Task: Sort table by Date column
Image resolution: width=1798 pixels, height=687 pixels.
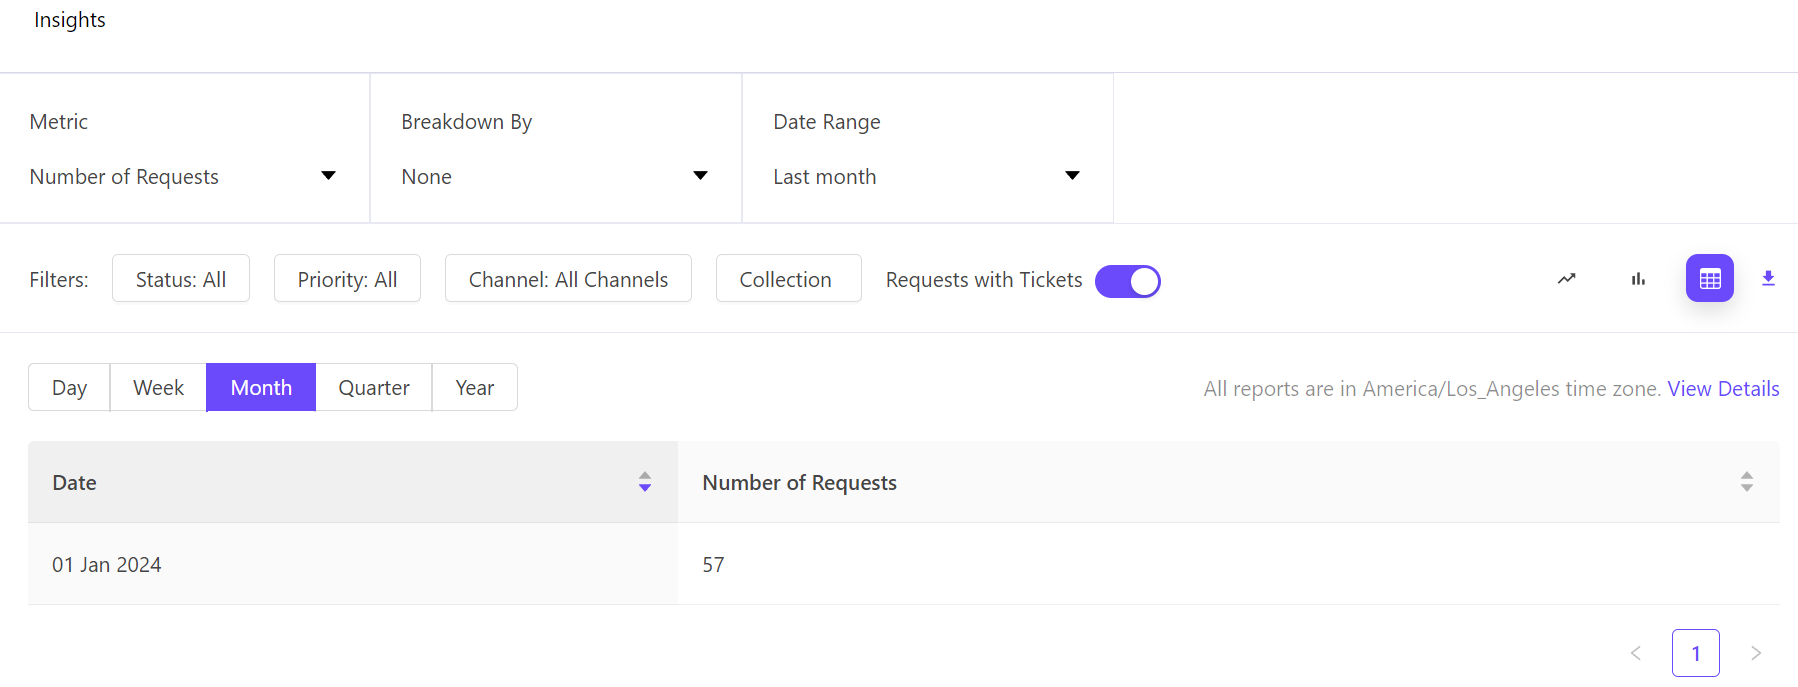Action: coord(645,482)
